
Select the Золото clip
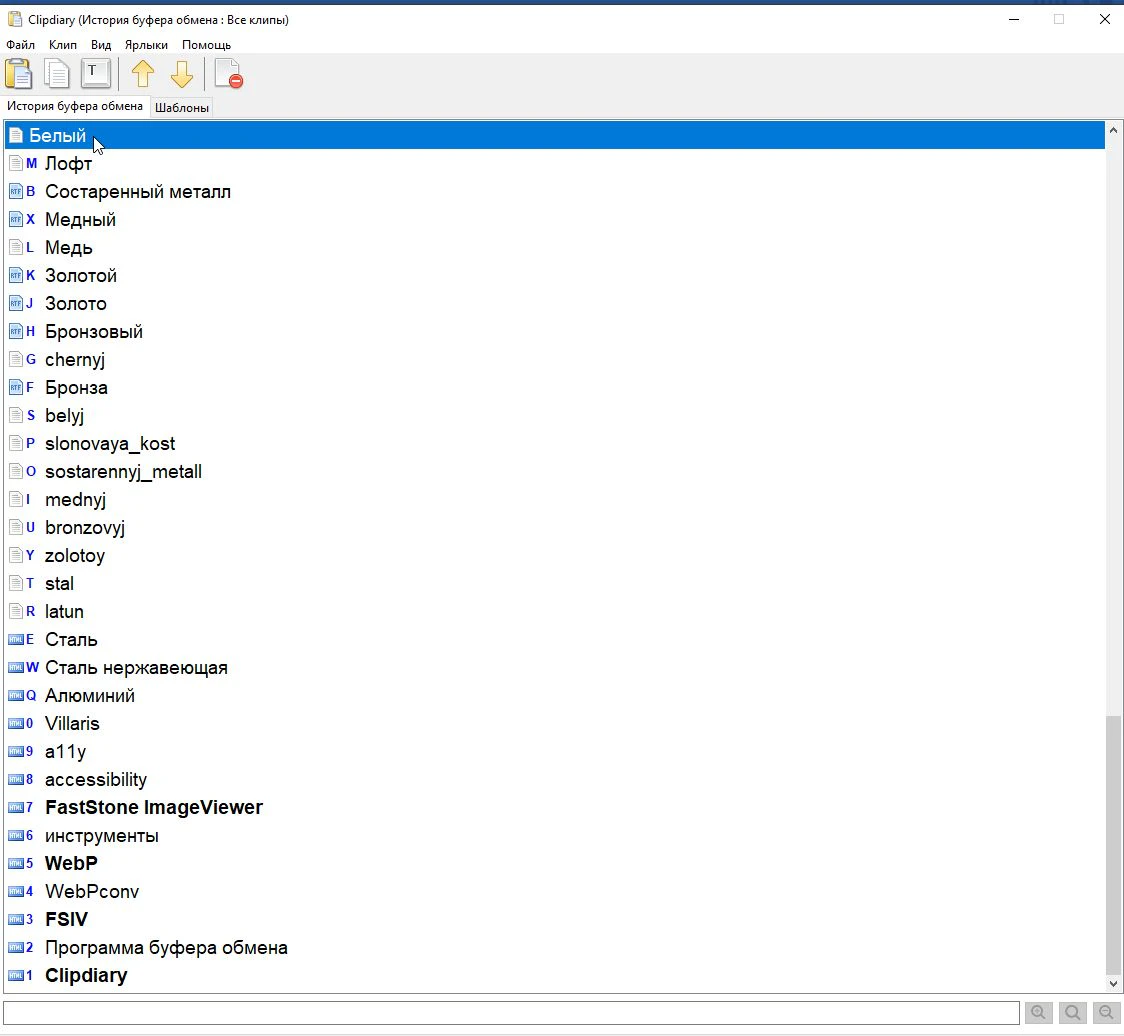point(555,303)
